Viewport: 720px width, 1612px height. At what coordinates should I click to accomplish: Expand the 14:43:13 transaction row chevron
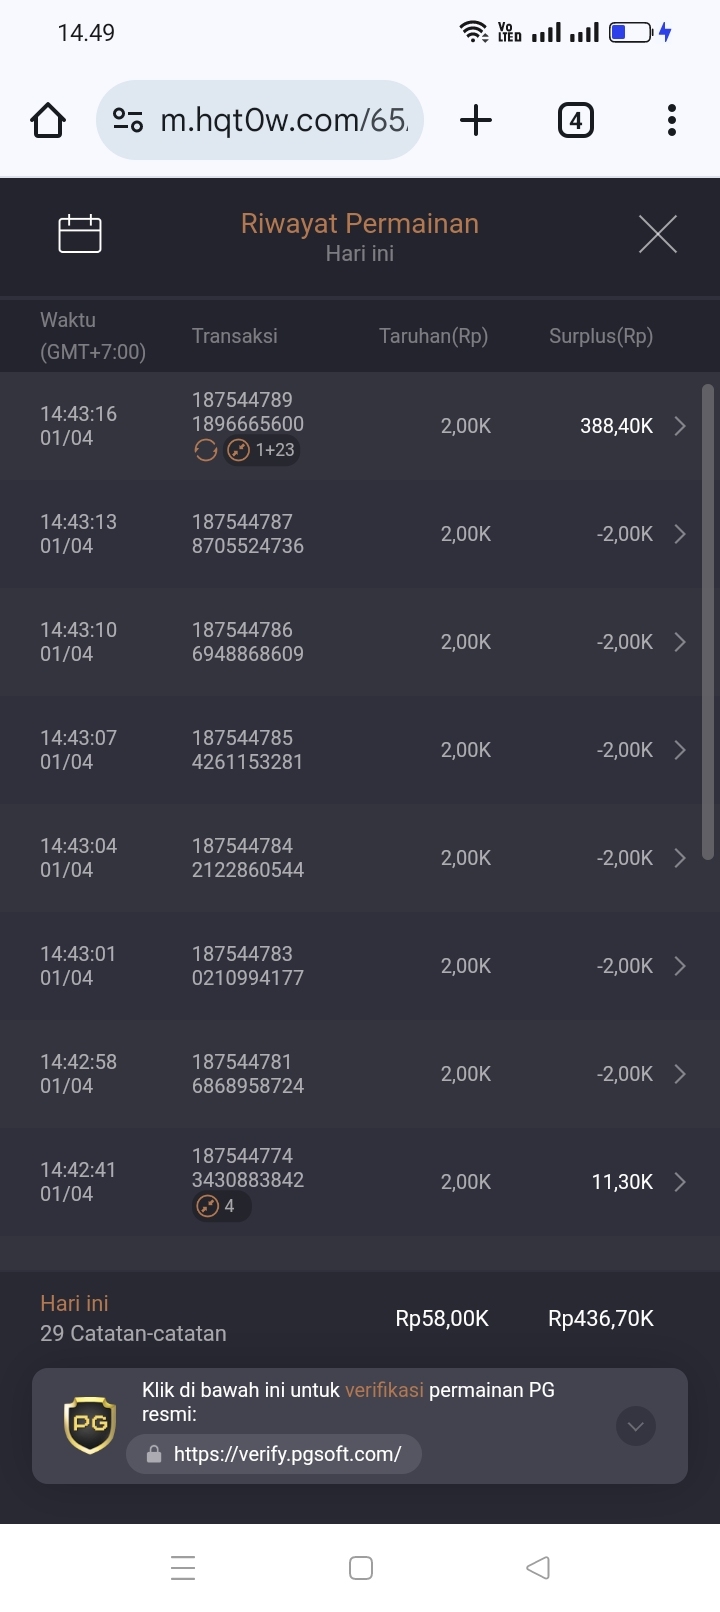(680, 534)
